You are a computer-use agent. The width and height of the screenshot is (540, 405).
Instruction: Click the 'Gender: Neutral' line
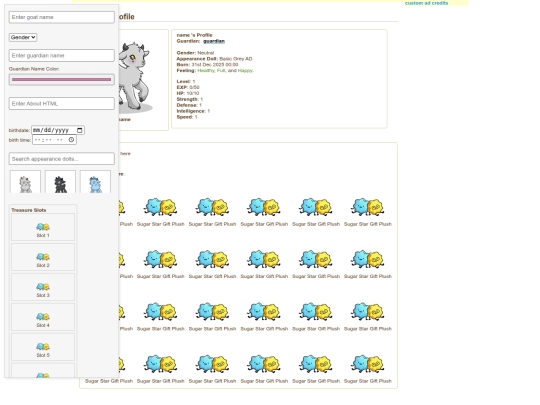click(x=195, y=53)
